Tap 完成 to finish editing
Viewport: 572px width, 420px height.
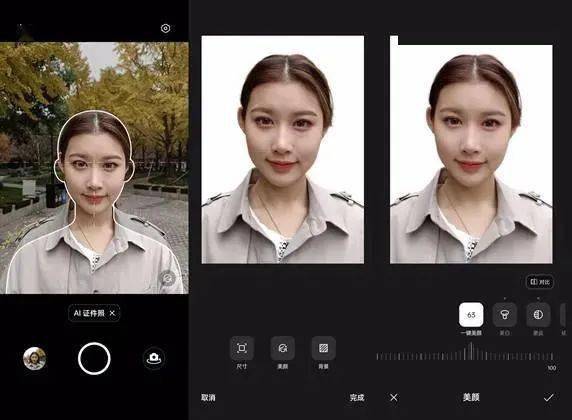[357, 397]
